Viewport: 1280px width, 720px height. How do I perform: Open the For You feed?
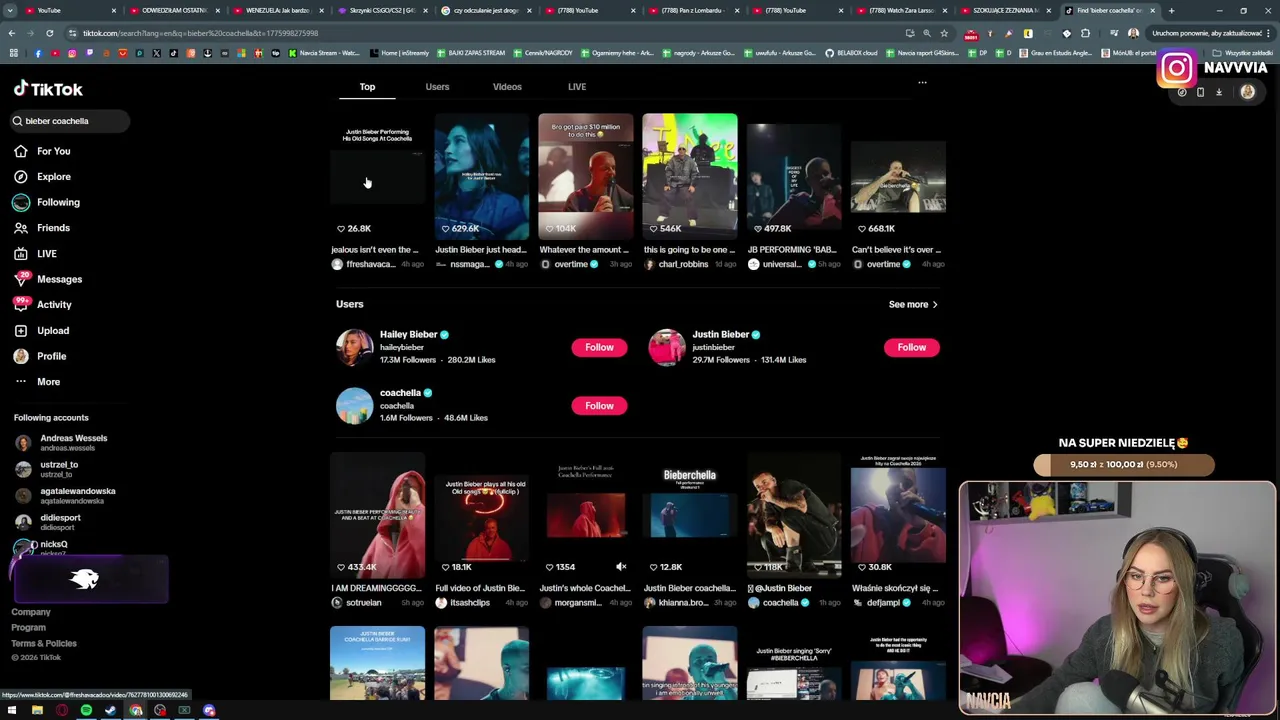click(x=43, y=151)
